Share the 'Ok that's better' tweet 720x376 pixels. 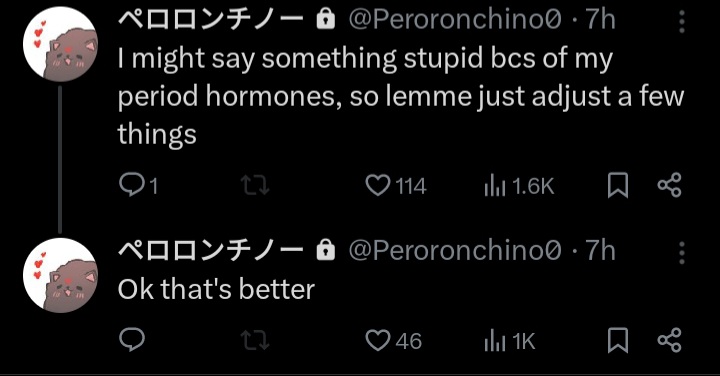(x=669, y=340)
